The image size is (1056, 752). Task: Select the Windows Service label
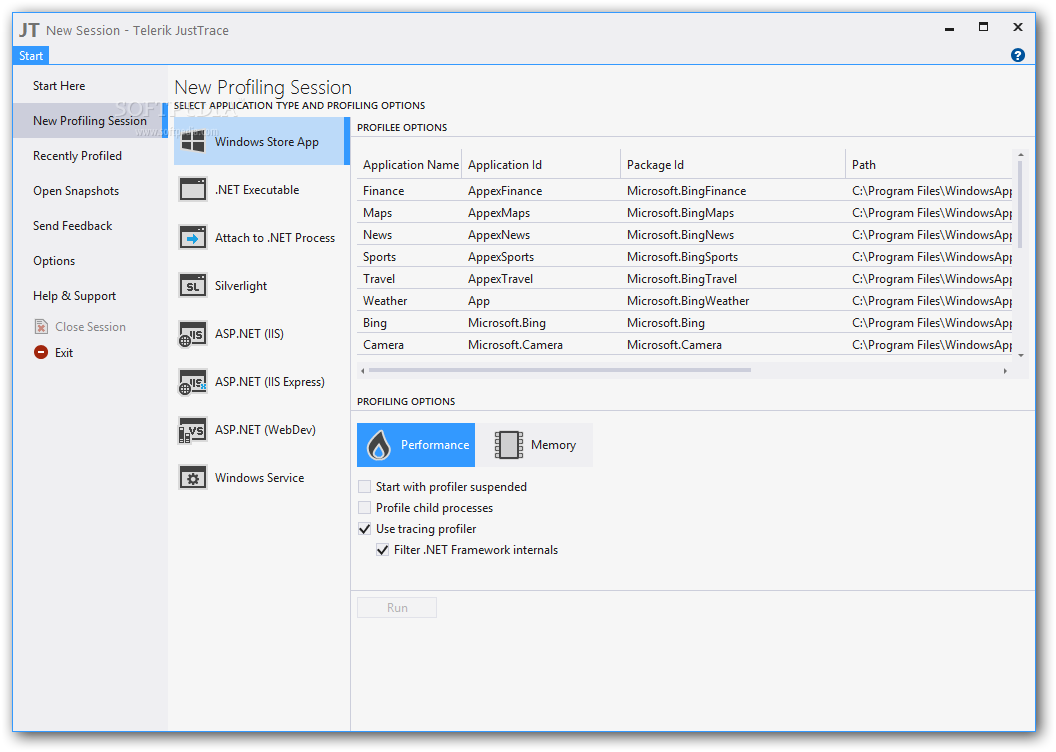coord(259,478)
